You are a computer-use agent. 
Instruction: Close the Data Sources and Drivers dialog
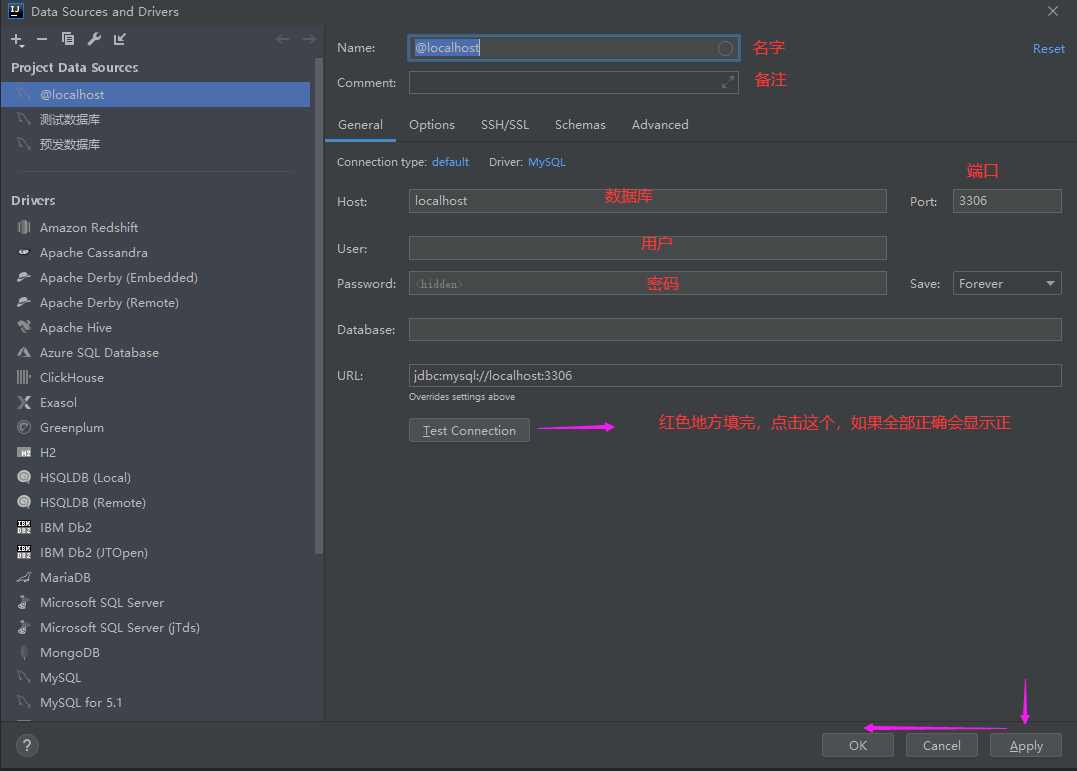click(1053, 11)
